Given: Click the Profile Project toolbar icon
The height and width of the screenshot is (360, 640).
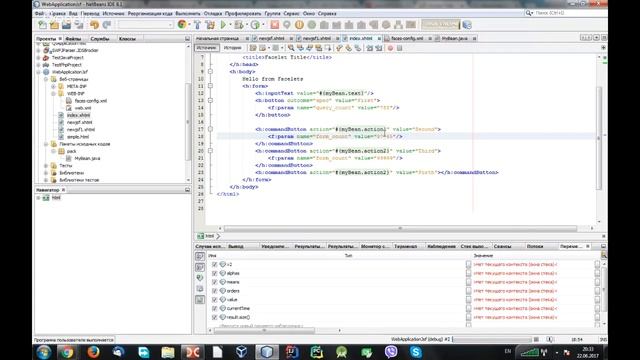Looking at the screenshot, I should pyautogui.click(x=255, y=25).
